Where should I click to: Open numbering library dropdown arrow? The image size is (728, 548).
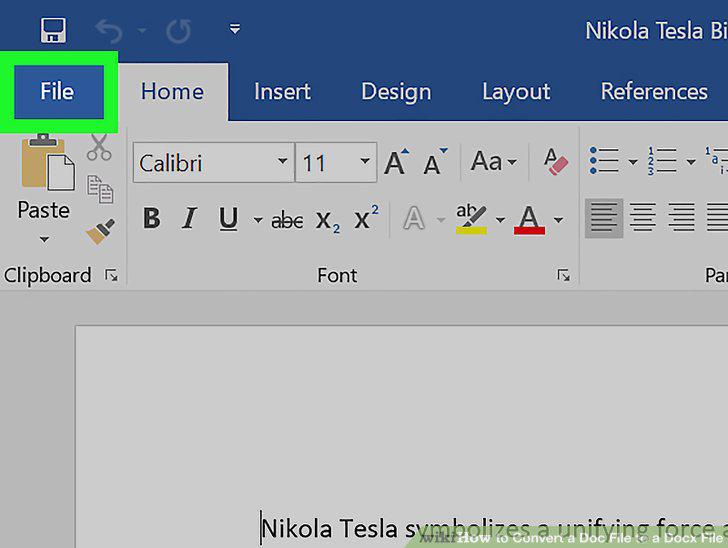(x=691, y=162)
